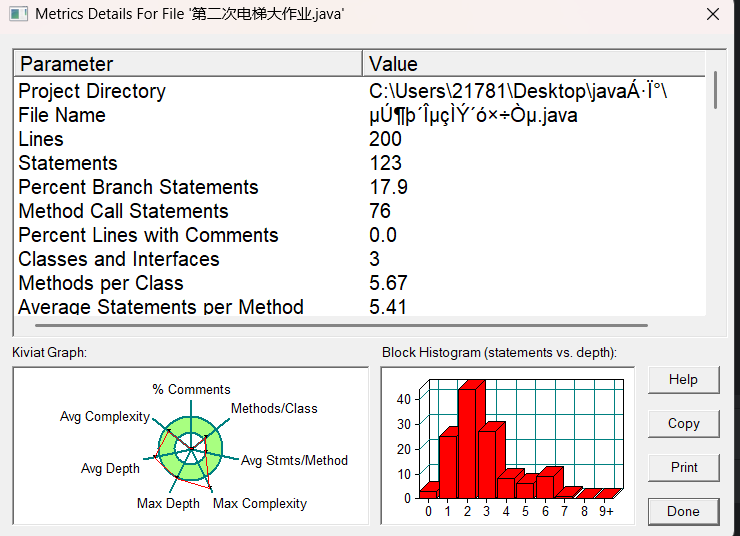This screenshot has width=740, height=536.
Task: Print the metrics report
Action: [683, 468]
